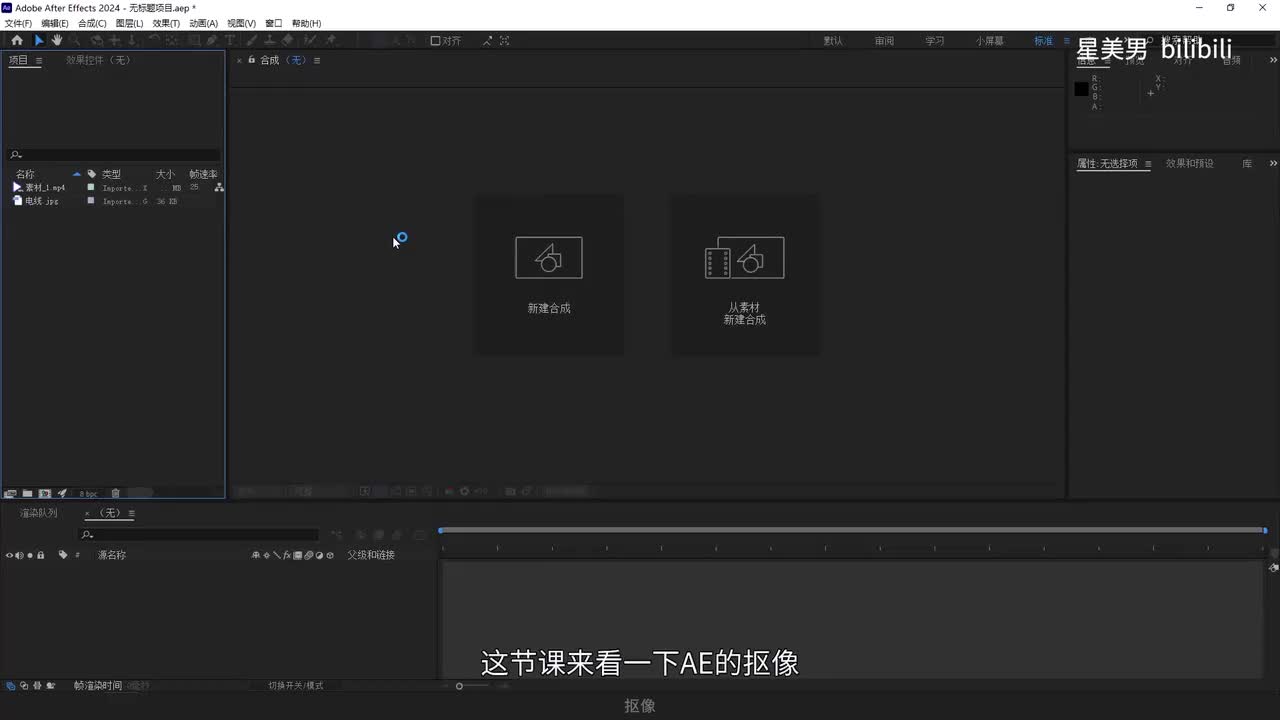Enable the 对齐 snapping checkbox
This screenshot has width=1280, height=720.
click(435, 41)
